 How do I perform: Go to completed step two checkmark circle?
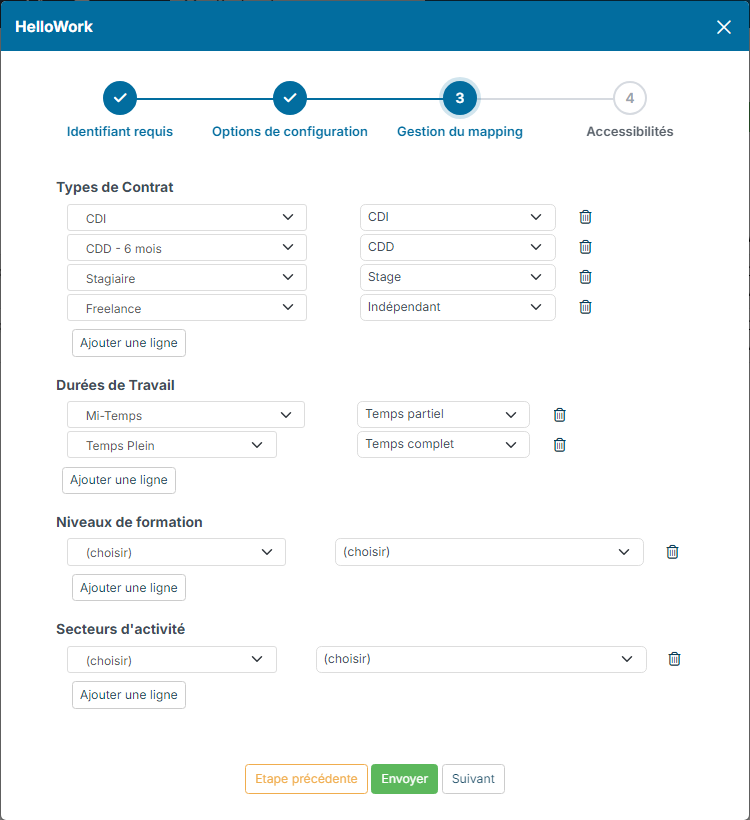coord(290,98)
